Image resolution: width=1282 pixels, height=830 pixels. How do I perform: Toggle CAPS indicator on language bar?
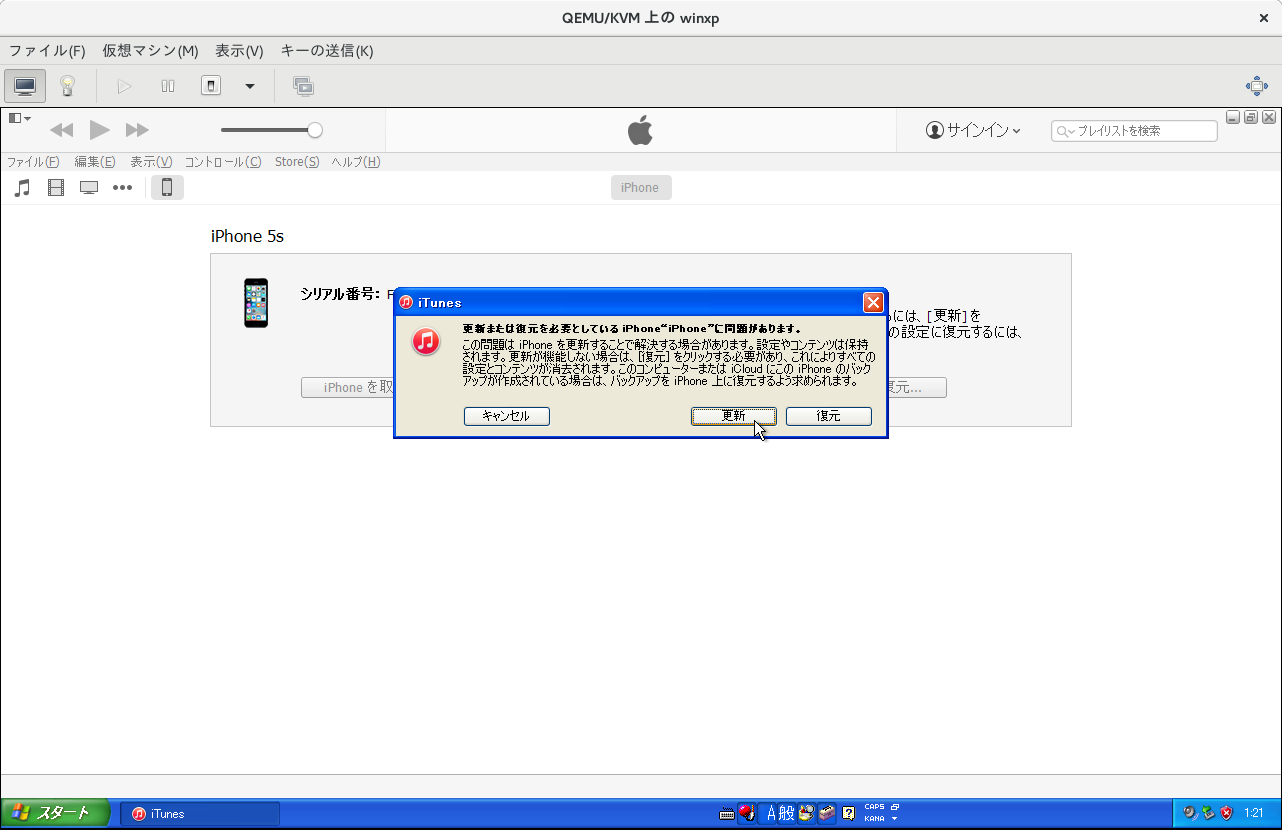874,807
